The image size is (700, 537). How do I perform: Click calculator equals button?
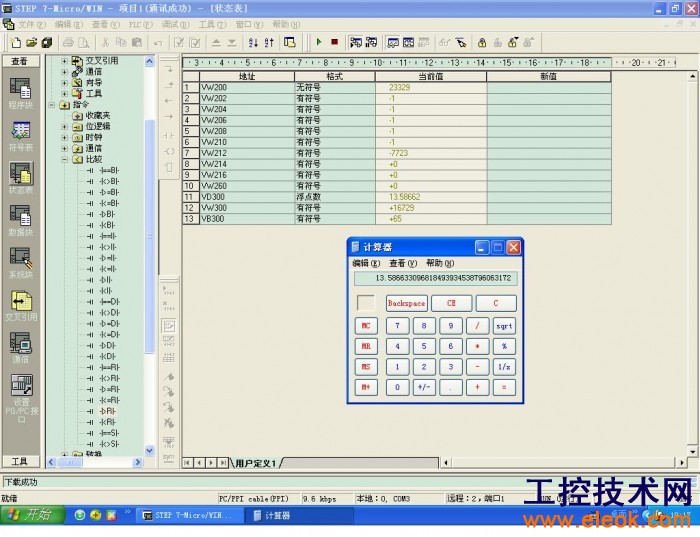504,387
